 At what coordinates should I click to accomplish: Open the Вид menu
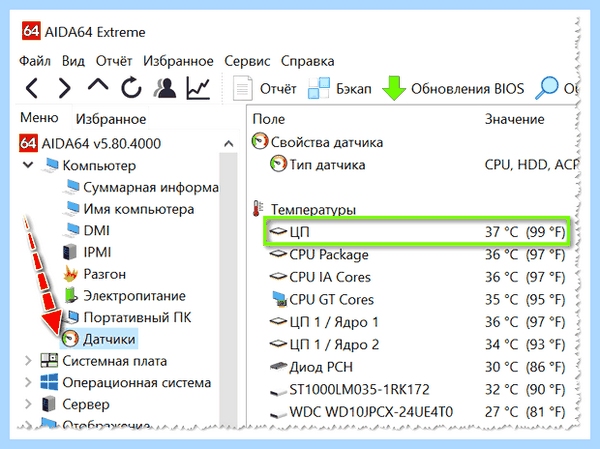pyautogui.click(x=73, y=61)
